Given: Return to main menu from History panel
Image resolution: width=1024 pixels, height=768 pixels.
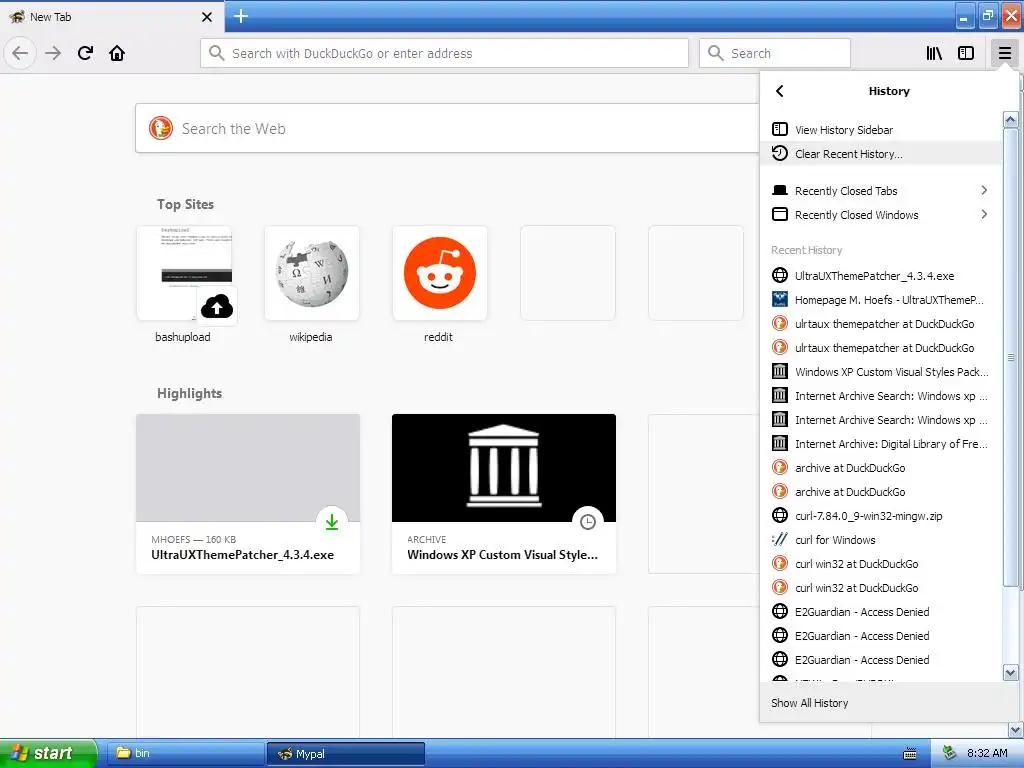Looking at the screenshot, I should [779, 91].
